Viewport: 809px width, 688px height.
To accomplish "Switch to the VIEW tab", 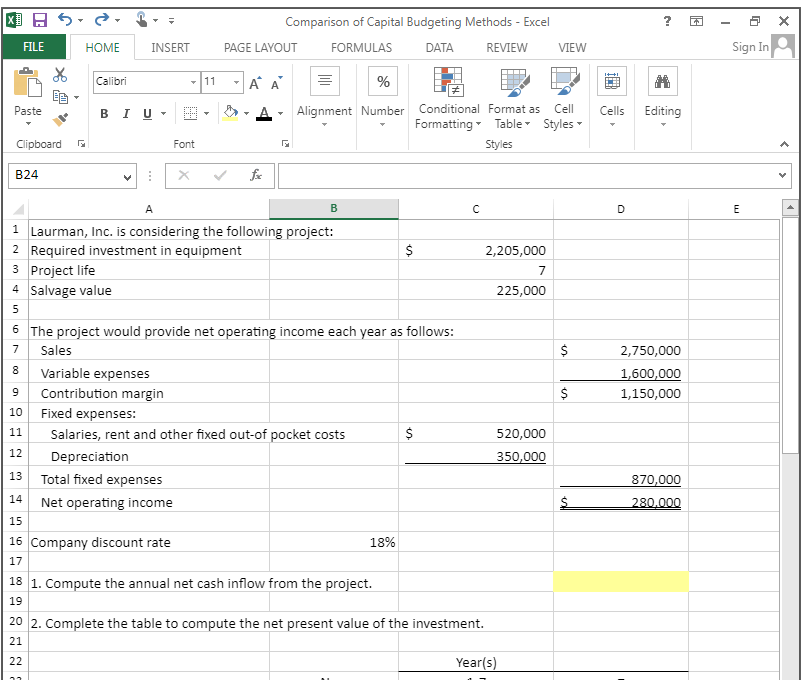I will (x=572, y=47).
